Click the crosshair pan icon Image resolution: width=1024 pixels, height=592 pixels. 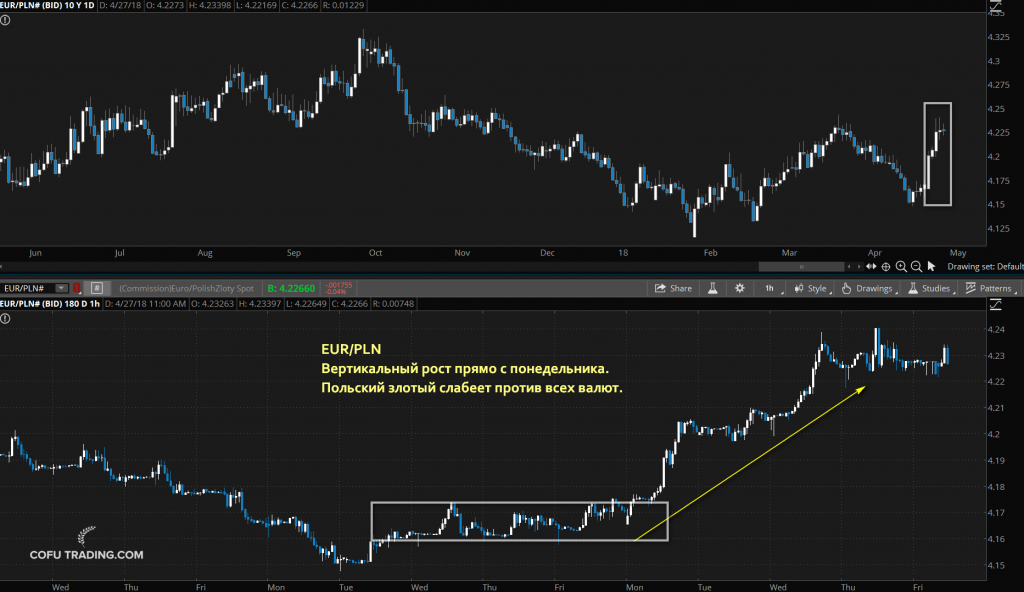(886, 267)
